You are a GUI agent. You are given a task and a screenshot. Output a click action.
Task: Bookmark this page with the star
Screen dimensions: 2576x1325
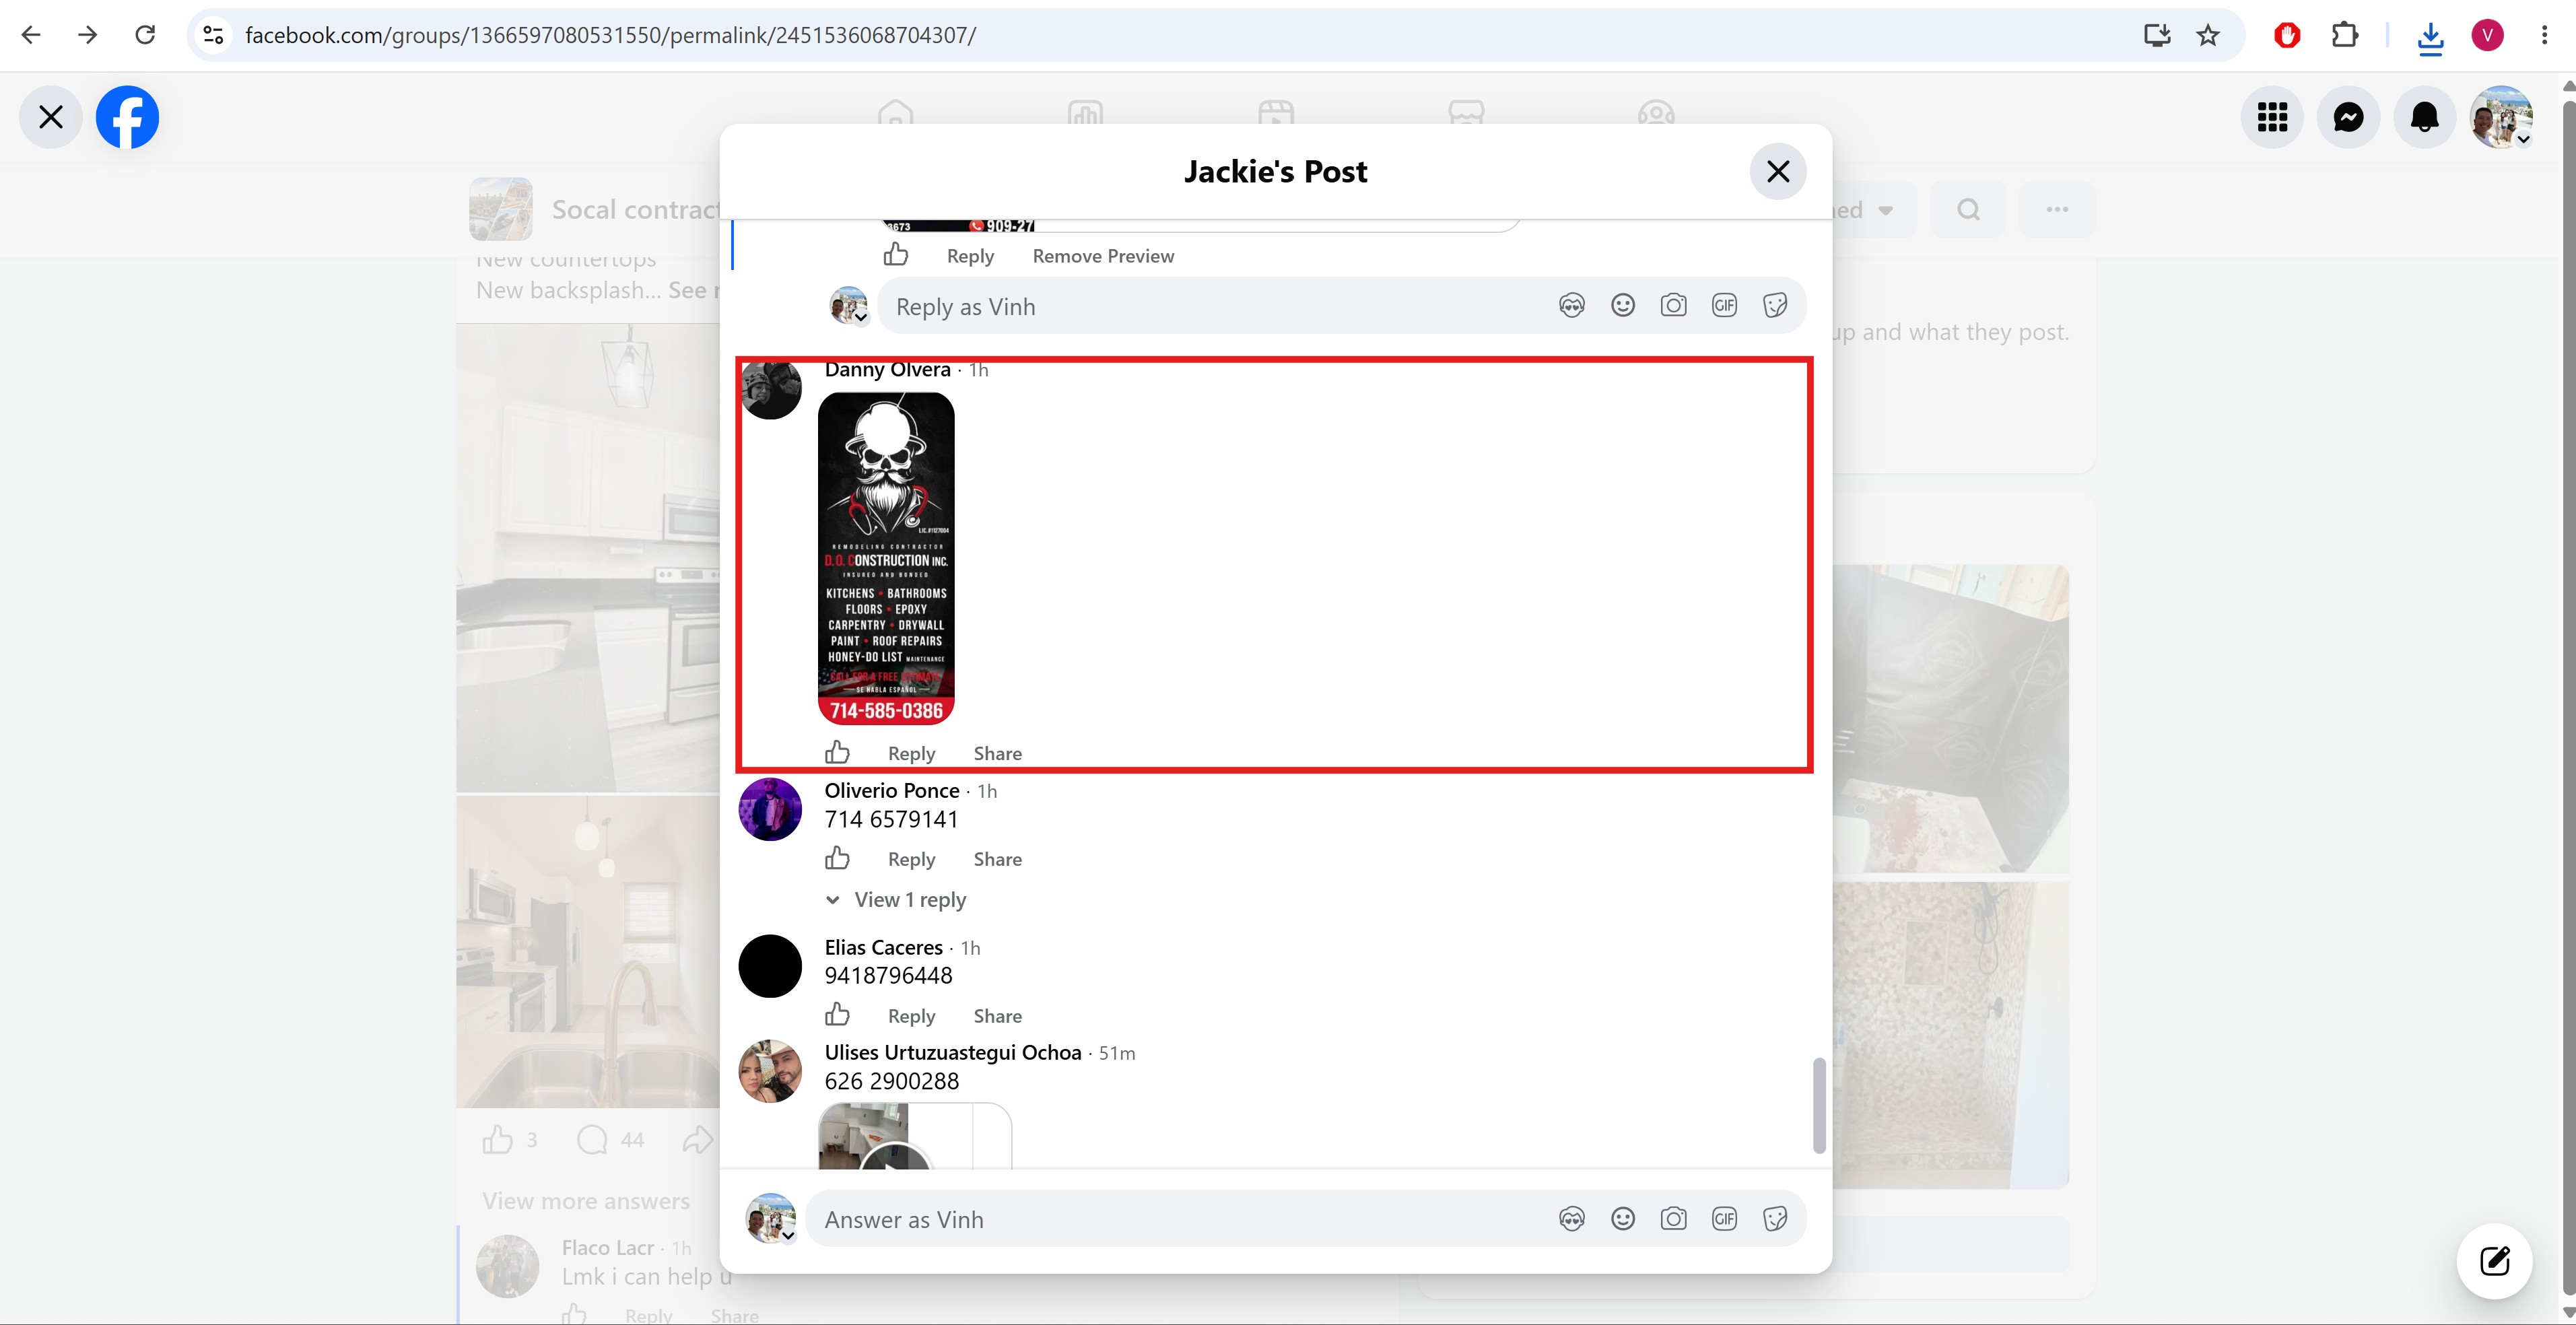click(2208, 35)
